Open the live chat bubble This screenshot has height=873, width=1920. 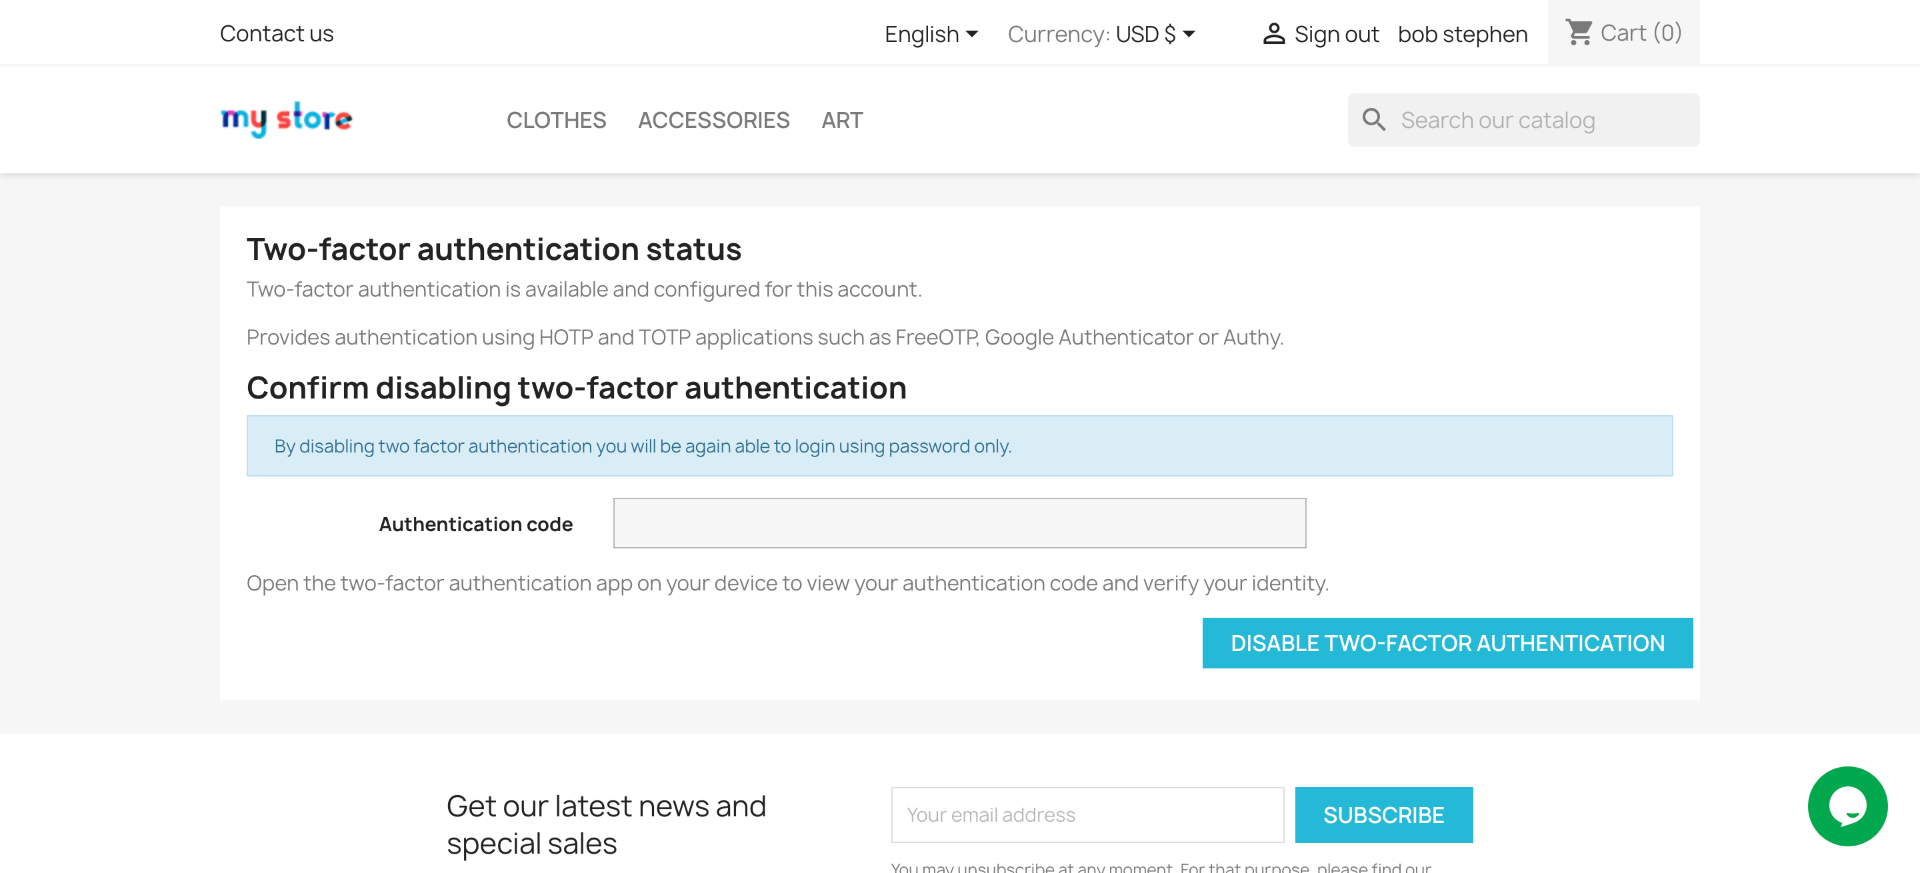tap(1847, 806)
